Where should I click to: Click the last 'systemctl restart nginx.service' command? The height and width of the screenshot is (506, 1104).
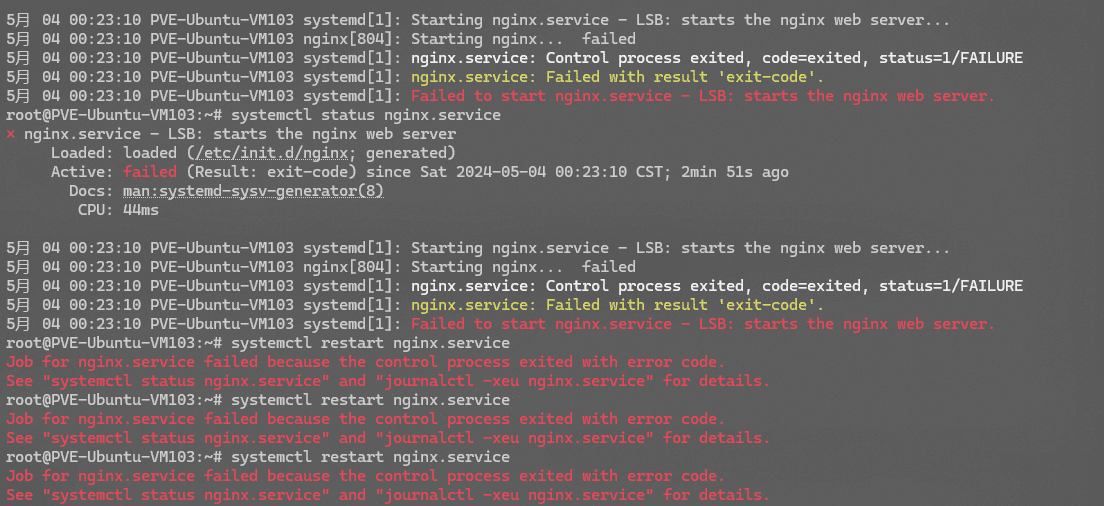pos(370,457)
